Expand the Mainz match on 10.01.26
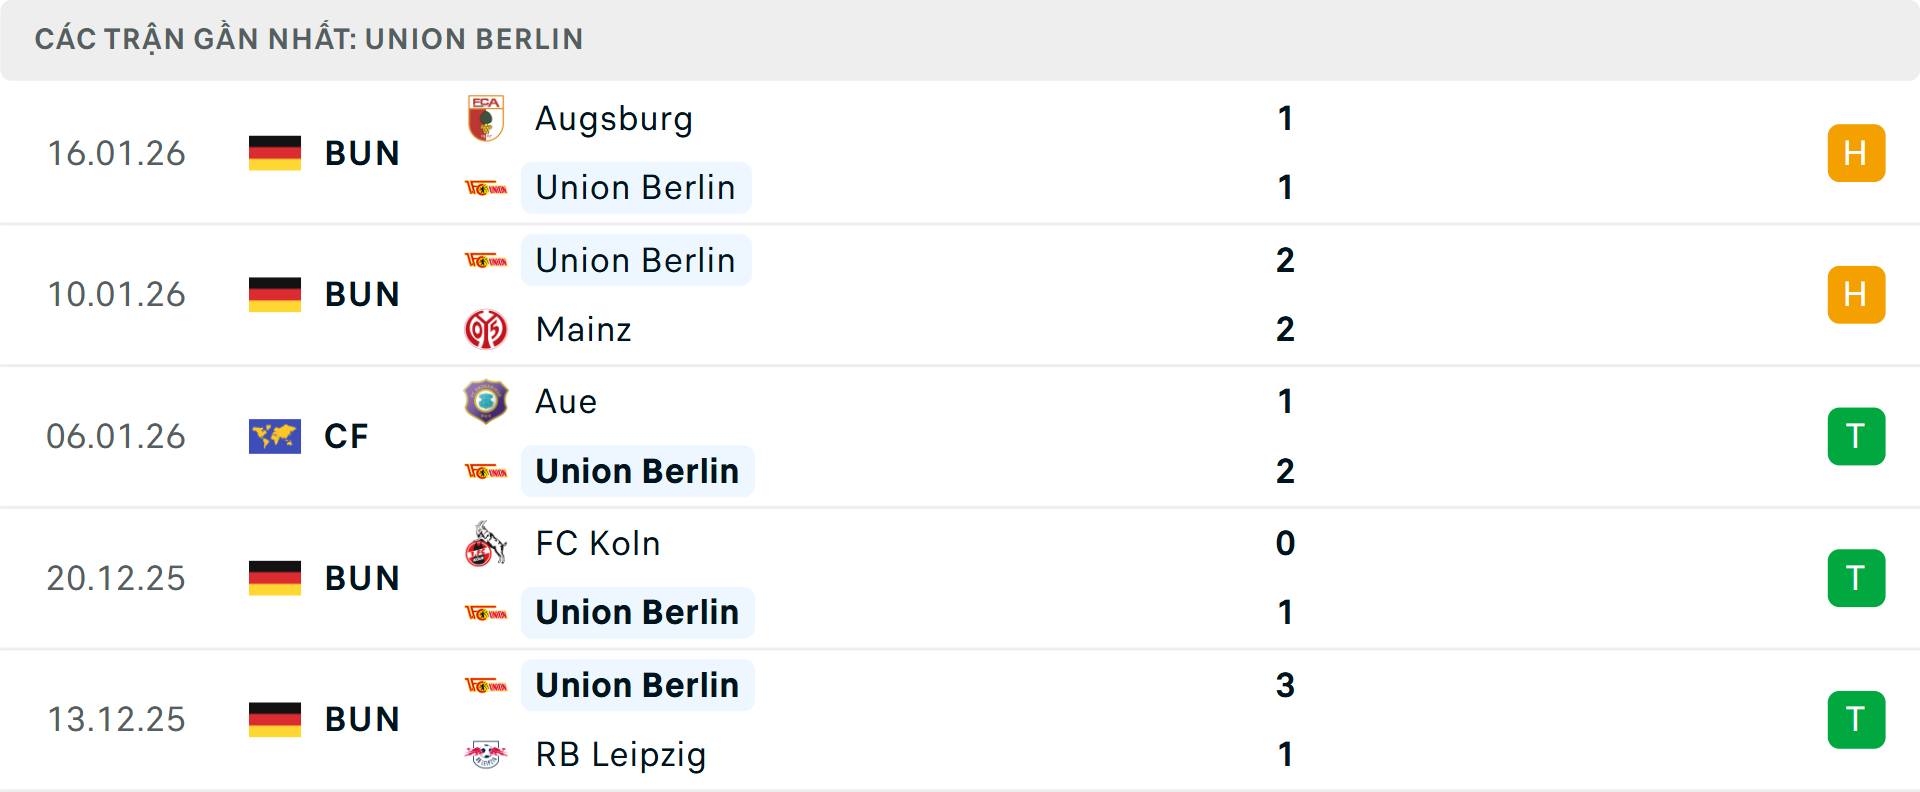The height and width of the screenshot is (792, 1920). coord(960,294)
